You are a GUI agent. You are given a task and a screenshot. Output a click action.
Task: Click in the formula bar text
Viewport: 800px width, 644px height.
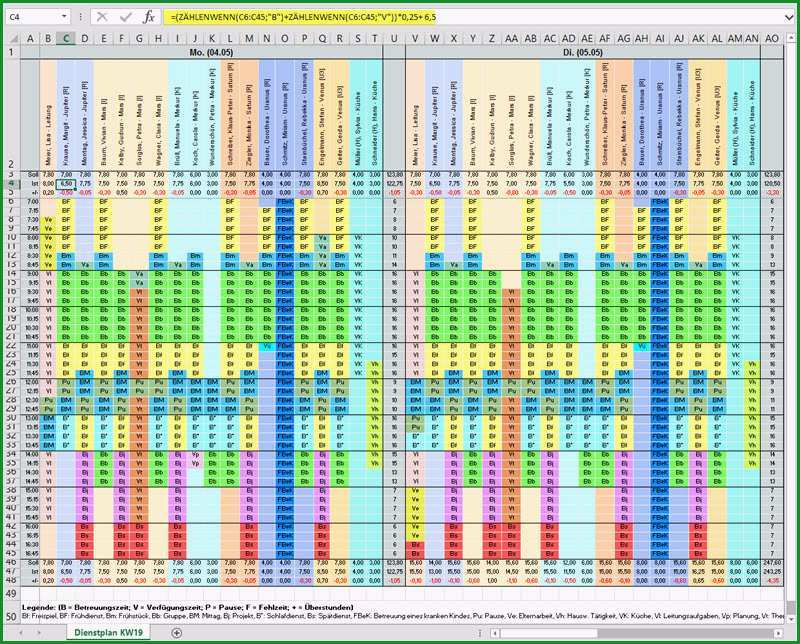pos(304,17)
